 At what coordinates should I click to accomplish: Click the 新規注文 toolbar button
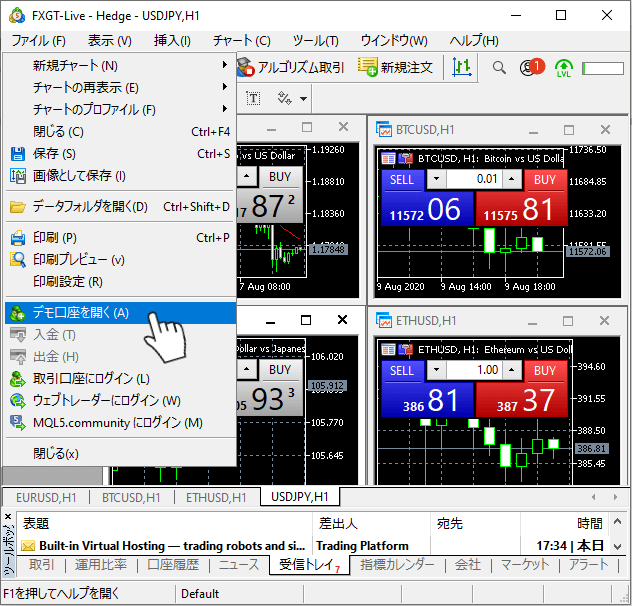click(x=395, y=67)
